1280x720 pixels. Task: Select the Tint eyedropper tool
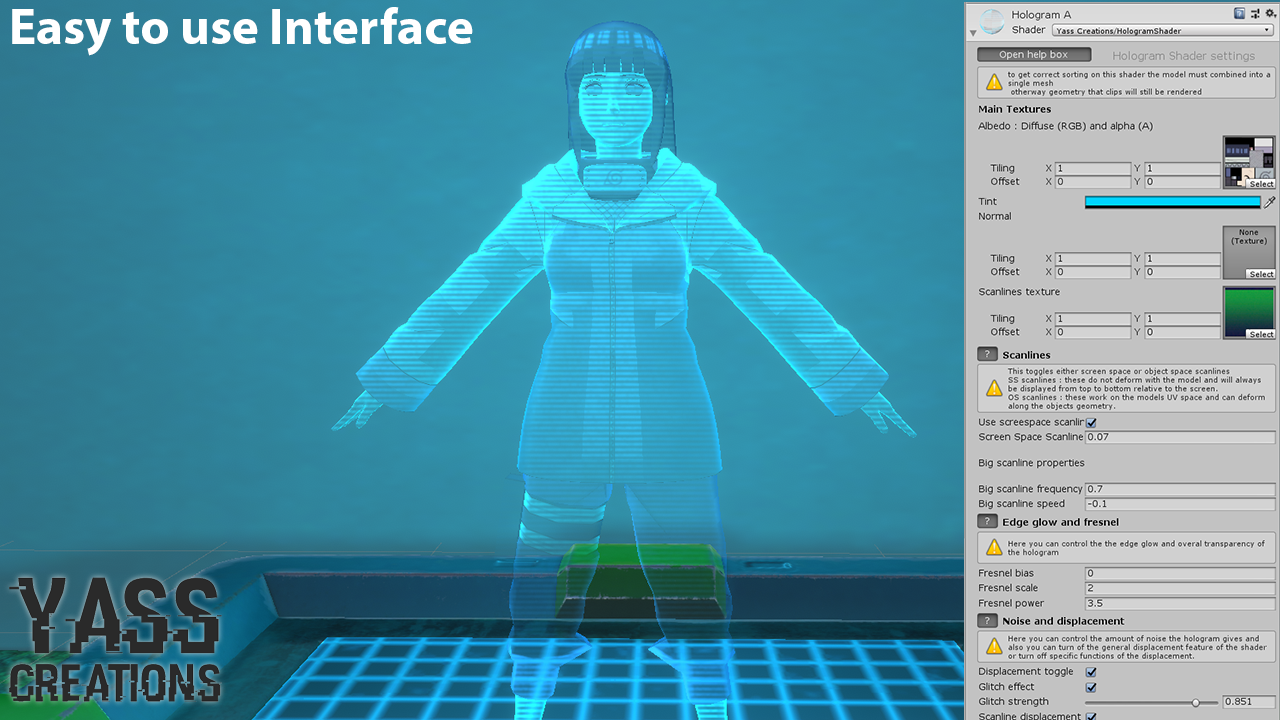point(1271,201)
